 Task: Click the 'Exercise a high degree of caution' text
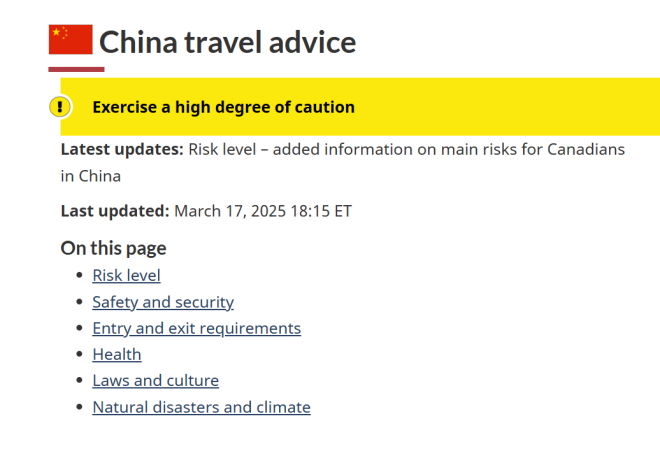pyautogui.click(x=224, y=107)
